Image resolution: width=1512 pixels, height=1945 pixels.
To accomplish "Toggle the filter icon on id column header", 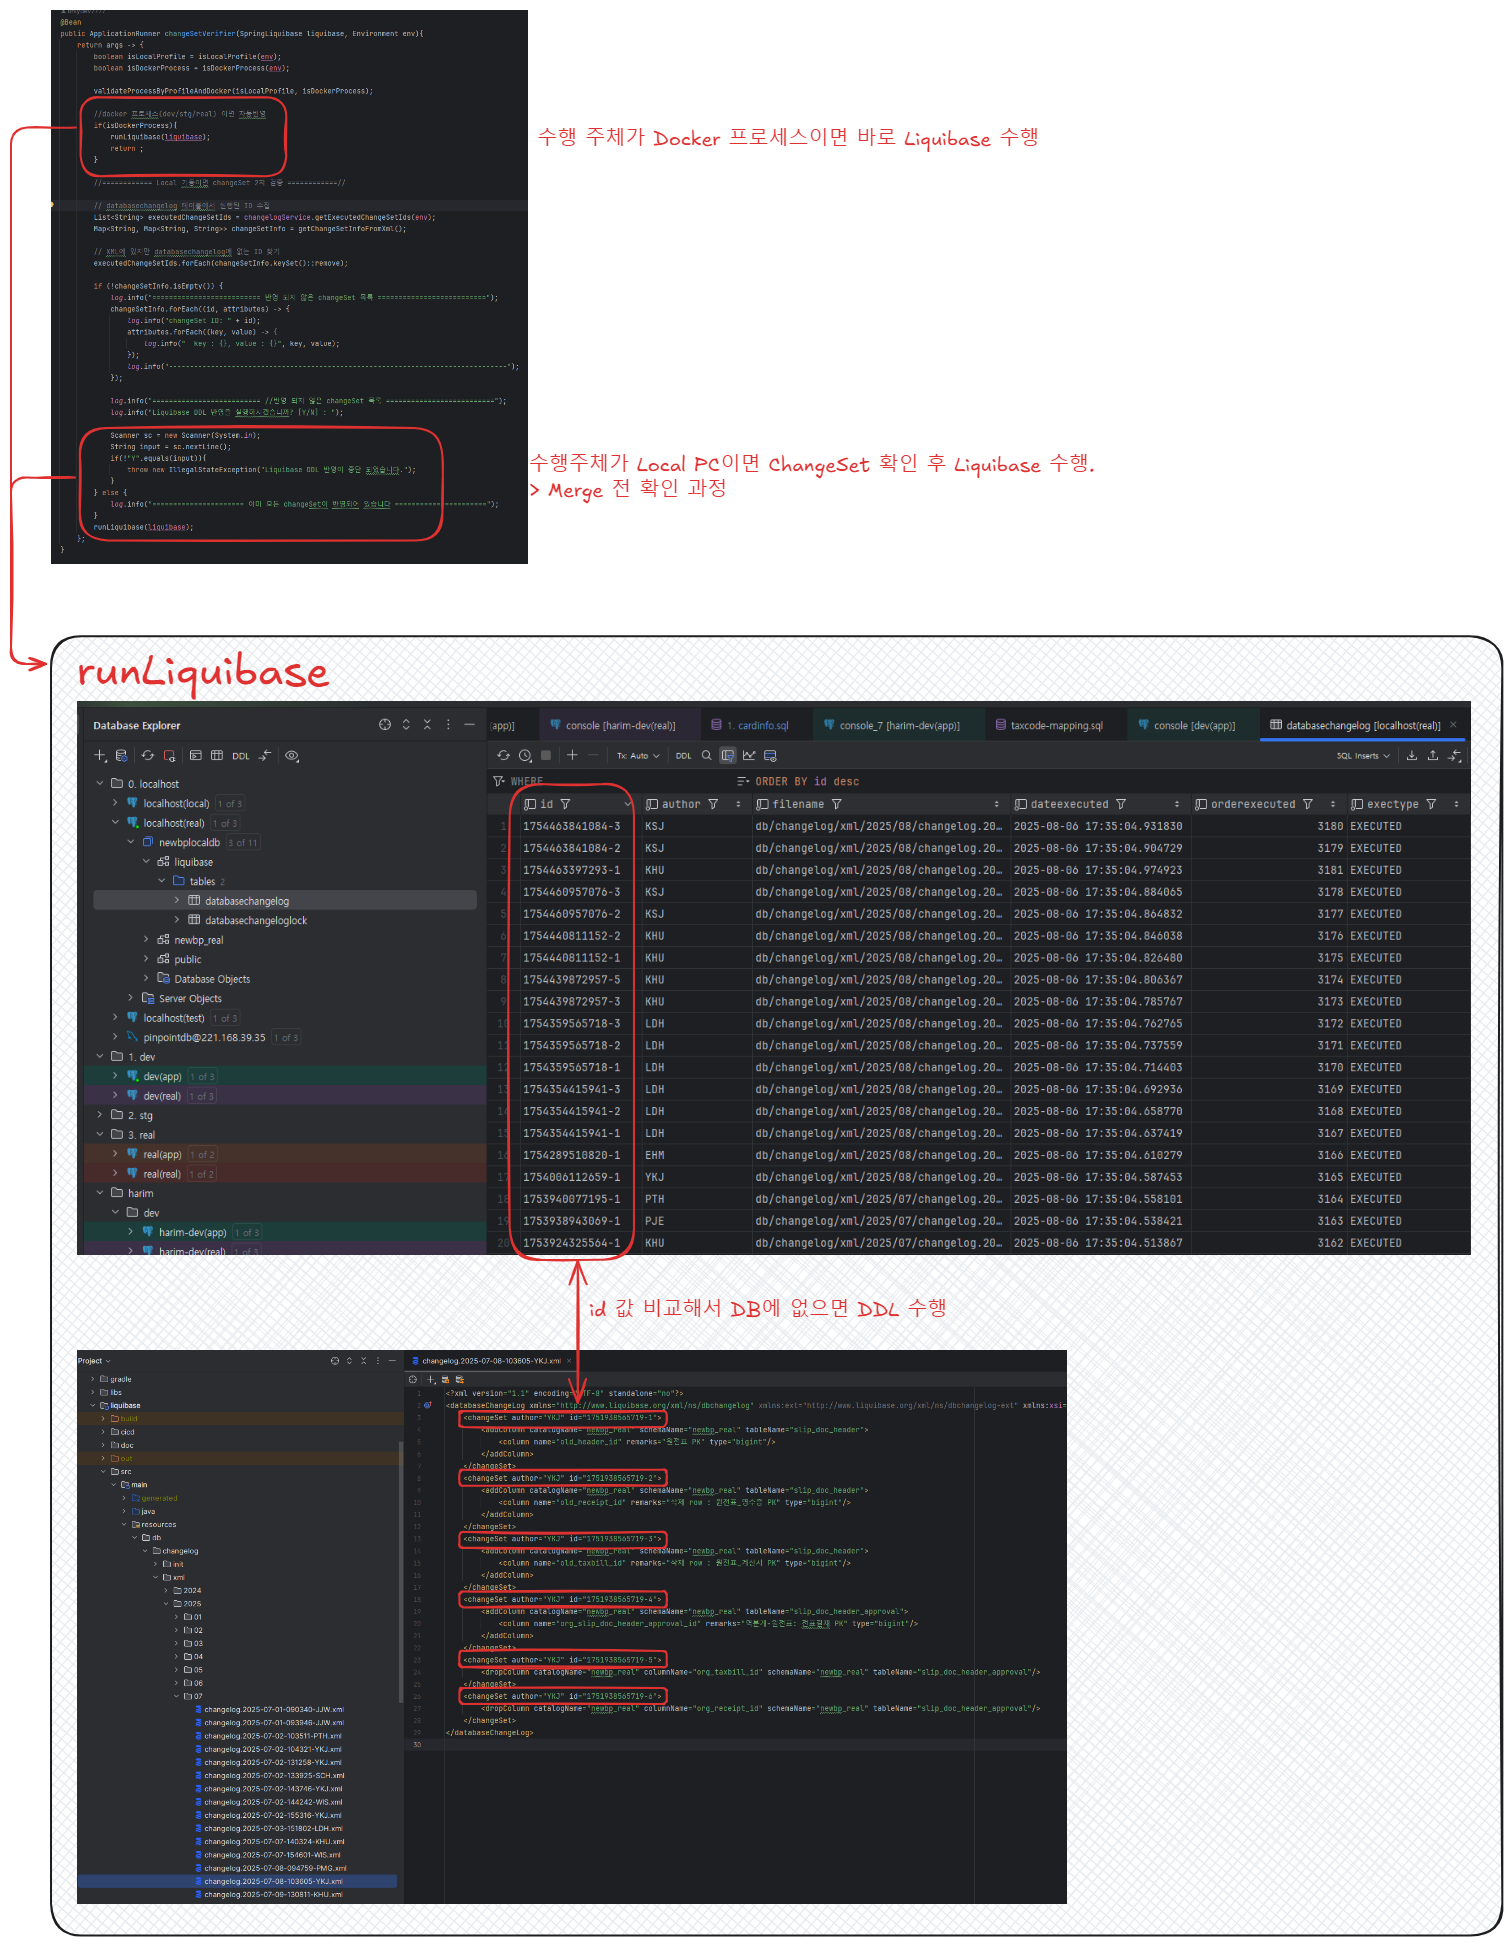I will [566, 804].
